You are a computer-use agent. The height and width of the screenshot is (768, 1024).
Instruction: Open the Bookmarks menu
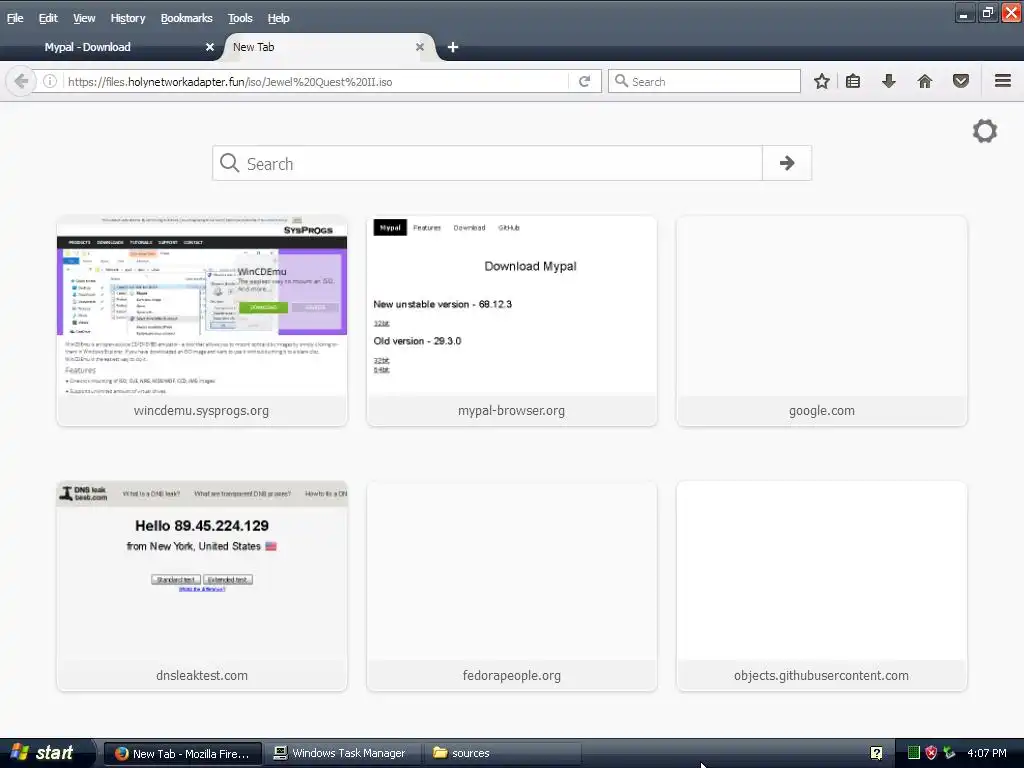click(x=187, y=18)
